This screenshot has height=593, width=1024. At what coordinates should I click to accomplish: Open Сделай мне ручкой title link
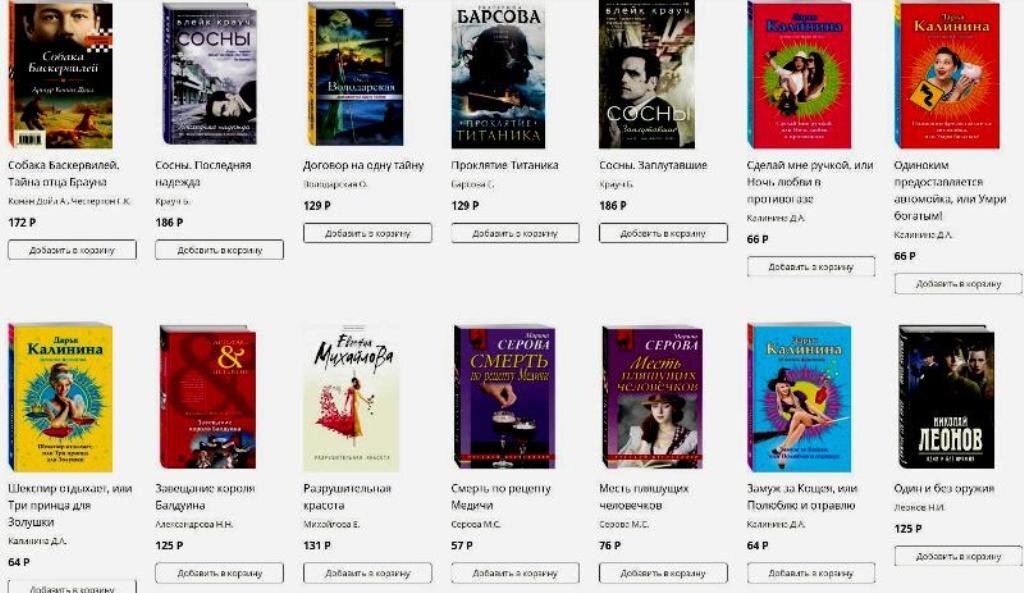[x=810, y=182]
